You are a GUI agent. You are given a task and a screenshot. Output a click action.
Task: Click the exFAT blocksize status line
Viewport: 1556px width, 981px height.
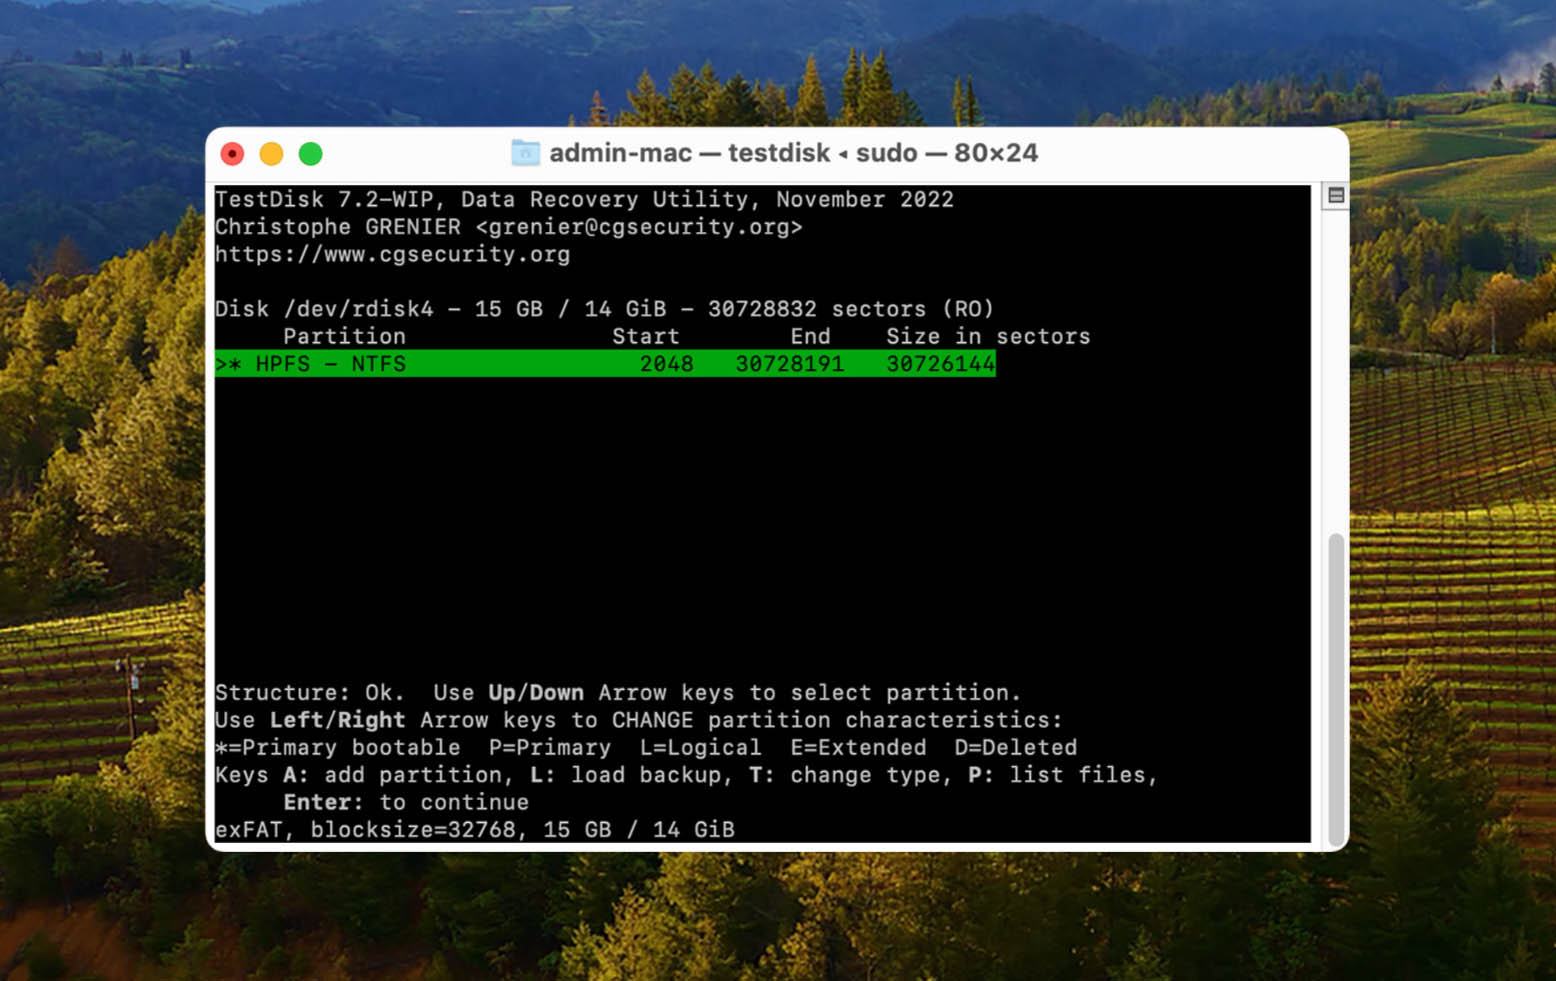pyautogui.click(x=475, y=828)
